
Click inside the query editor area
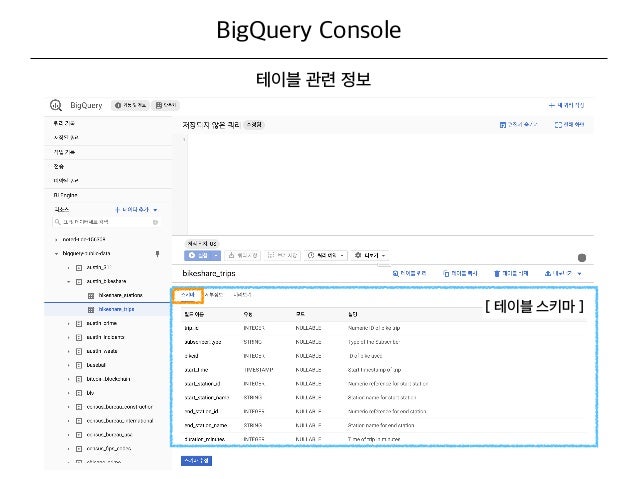point(389,183)
